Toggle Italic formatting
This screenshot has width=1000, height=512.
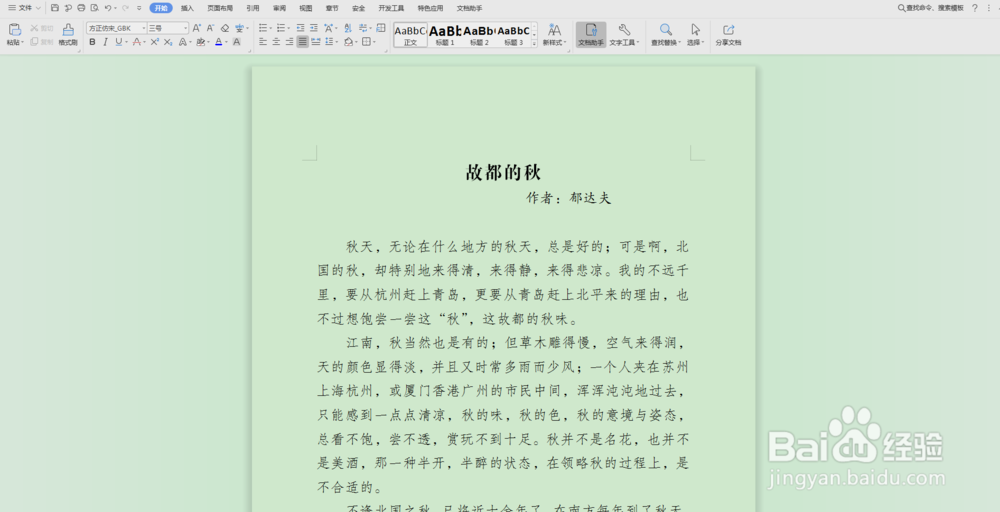click(105, 41)
